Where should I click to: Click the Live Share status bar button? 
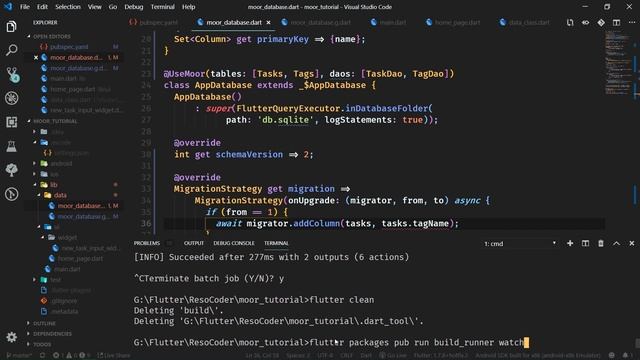click(114, 355)
